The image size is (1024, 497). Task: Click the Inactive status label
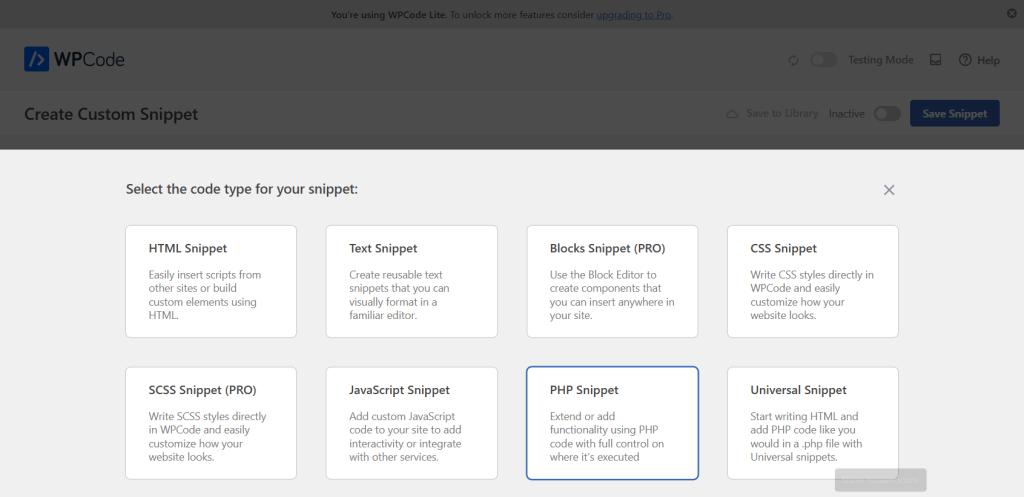point(846,114)
